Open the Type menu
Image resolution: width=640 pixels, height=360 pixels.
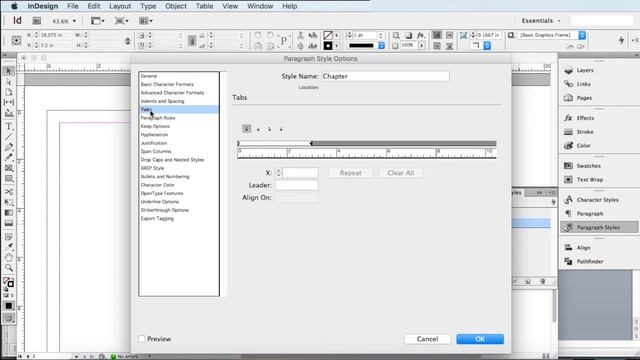[x=148, y=6]
